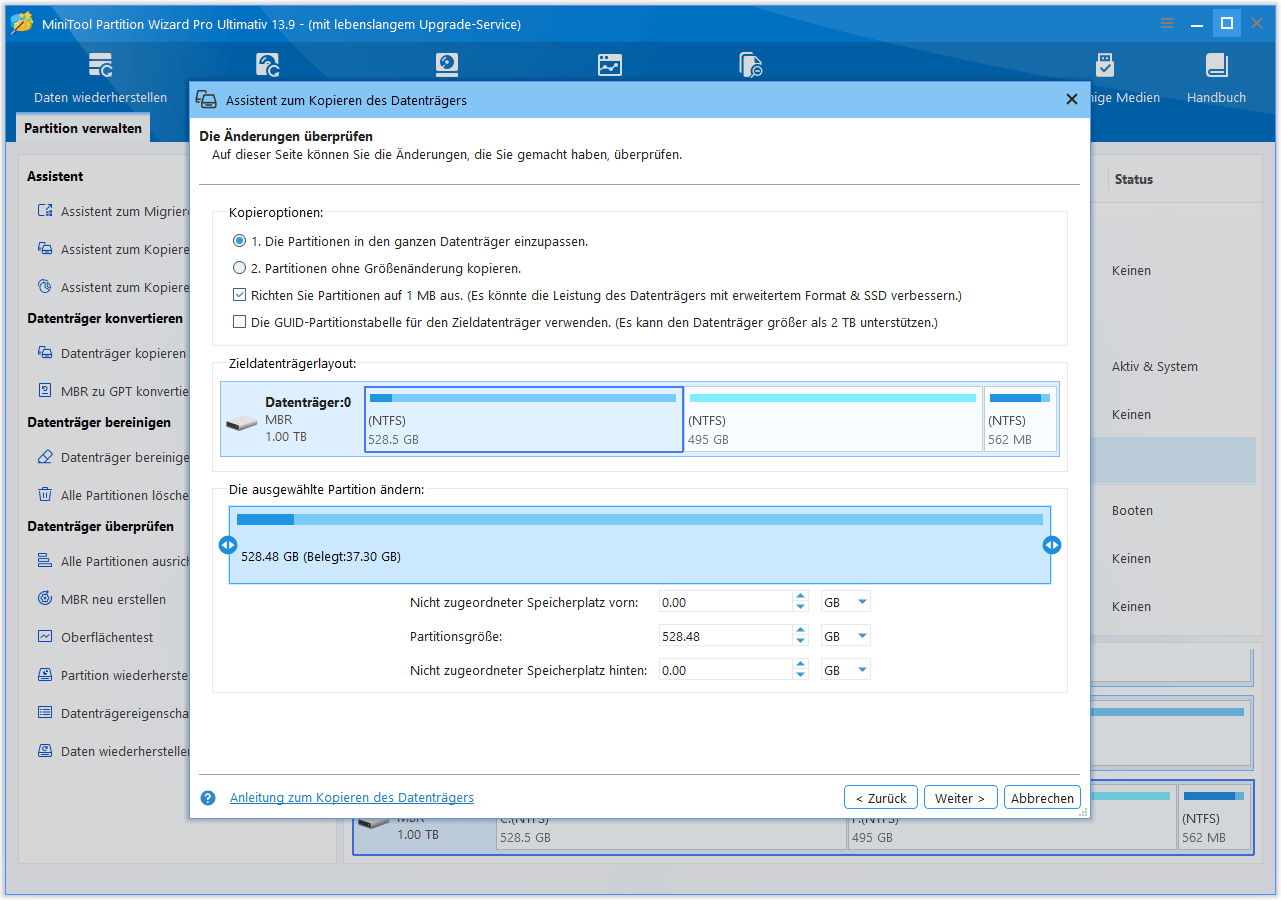This screenshot has width=1281, height=900.
Task: Click the right resize handle arrow
Action: click(x=1051, y=545)
